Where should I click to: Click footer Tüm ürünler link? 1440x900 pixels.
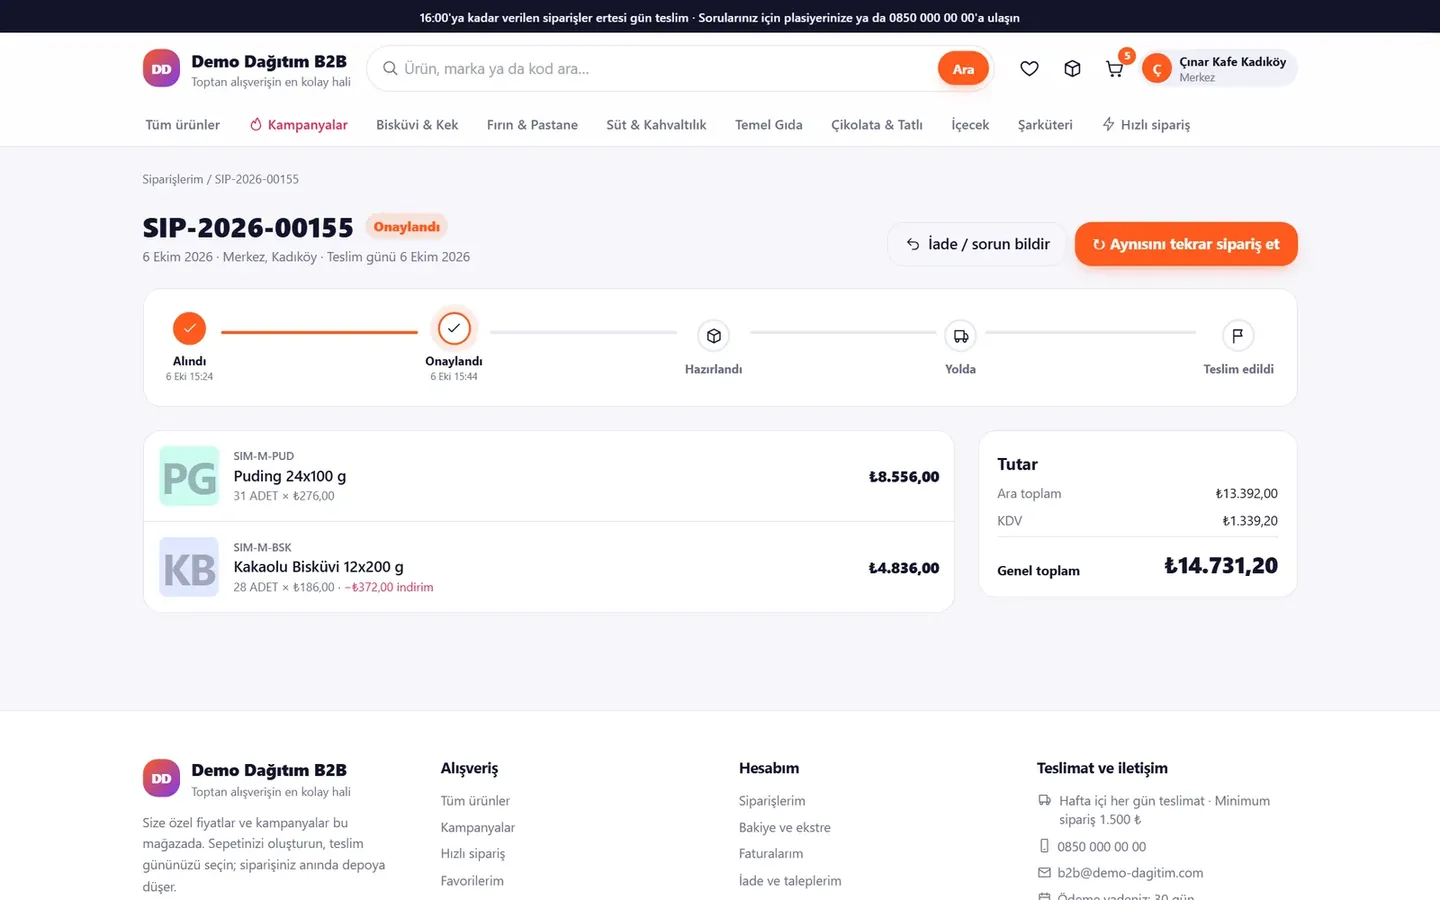(x=475, y=801)
